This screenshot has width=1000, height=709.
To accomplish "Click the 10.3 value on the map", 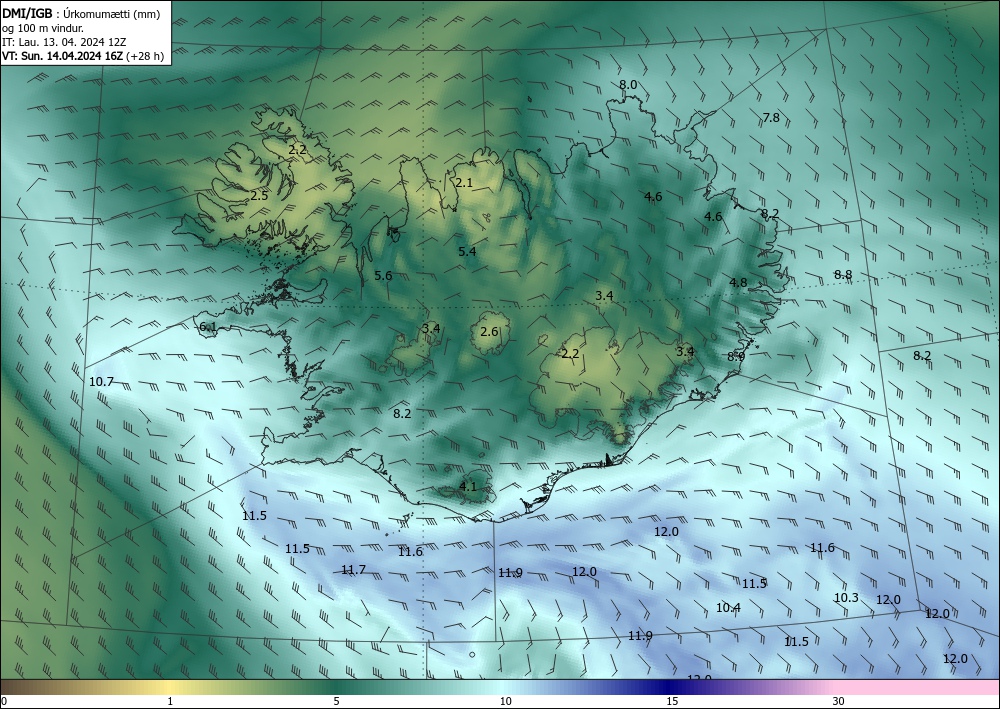I will pyautogui.click(x=846, y=597).
